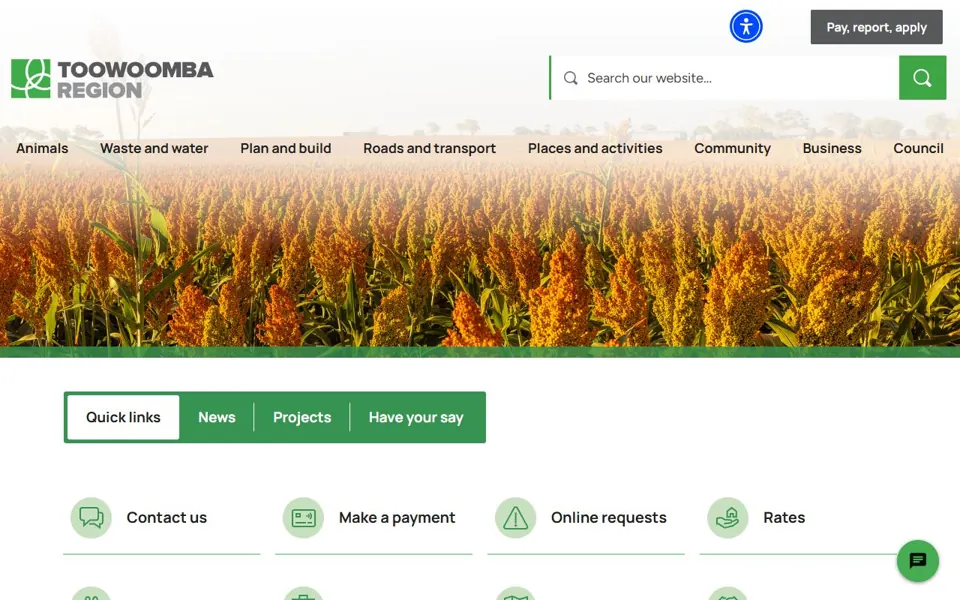Click the magnifier icon inside search field
This screenshot has width=960, height=600.
[x=571, y=78]
